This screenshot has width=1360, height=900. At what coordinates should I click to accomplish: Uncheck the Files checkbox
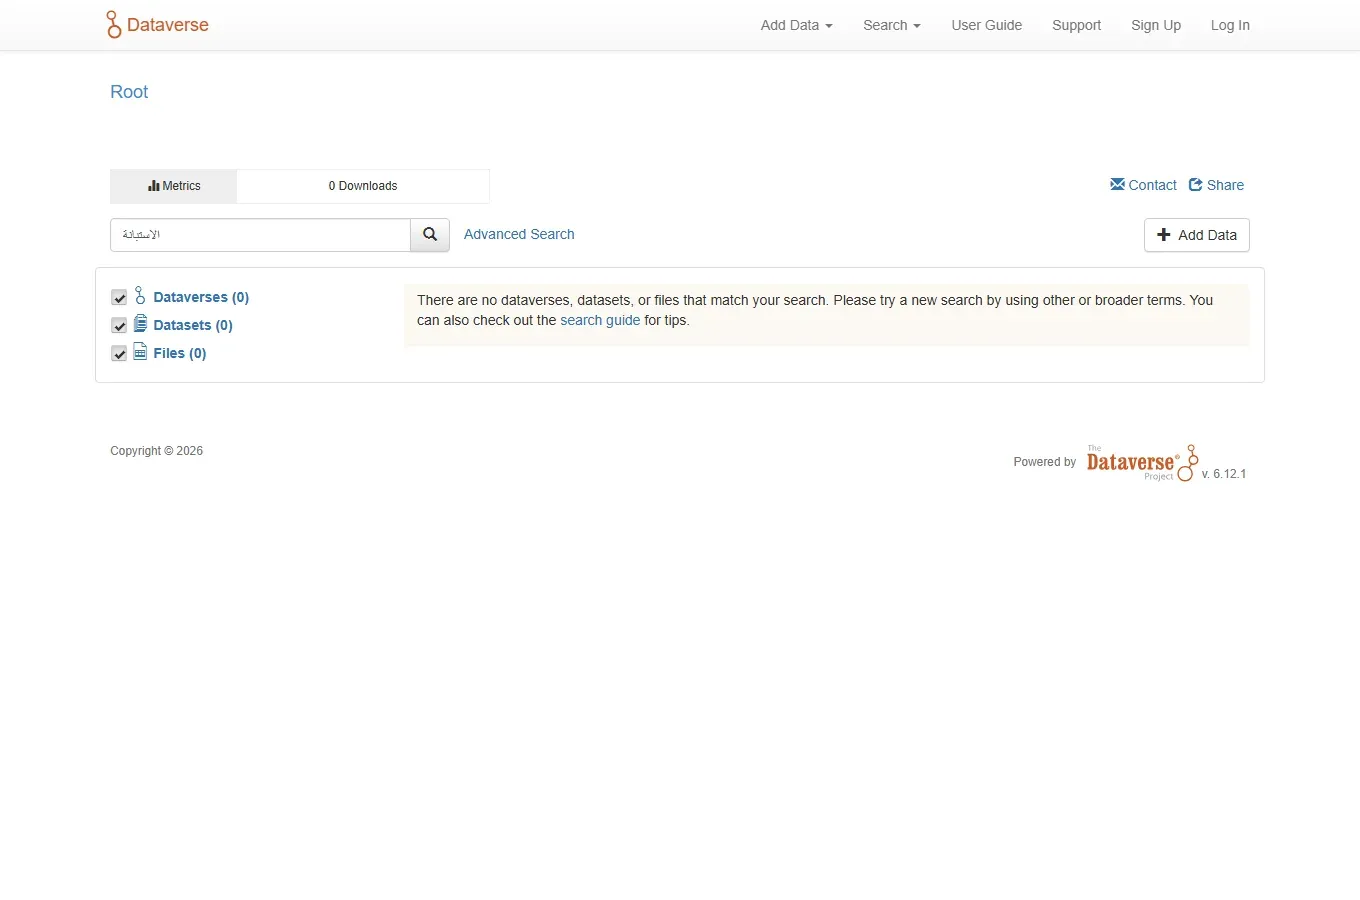(x=119, y=354)
